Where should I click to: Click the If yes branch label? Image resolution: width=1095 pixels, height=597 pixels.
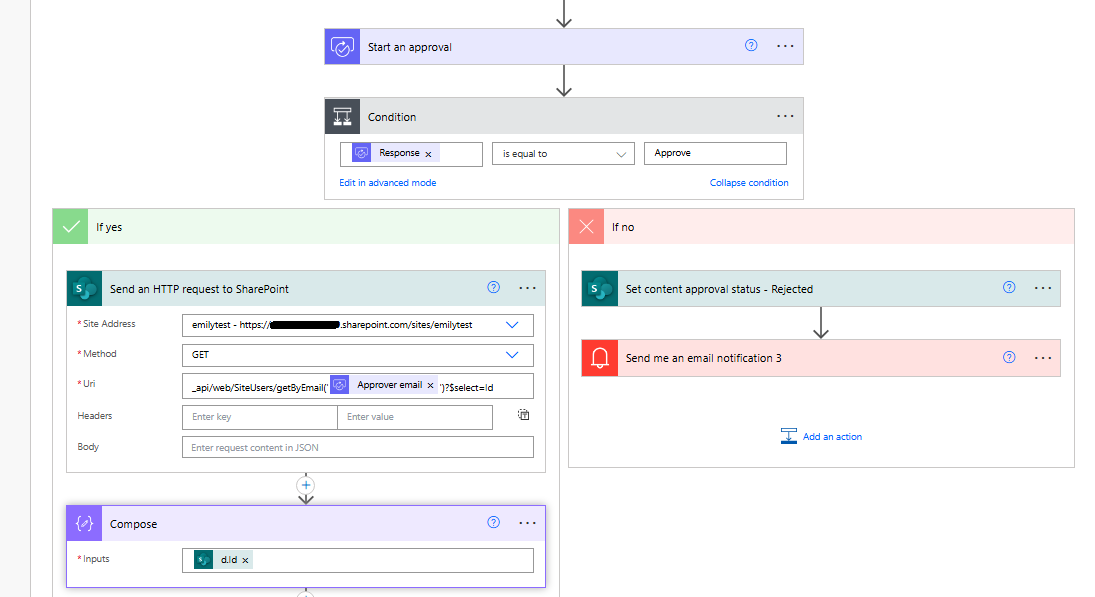tap(109, 227)
